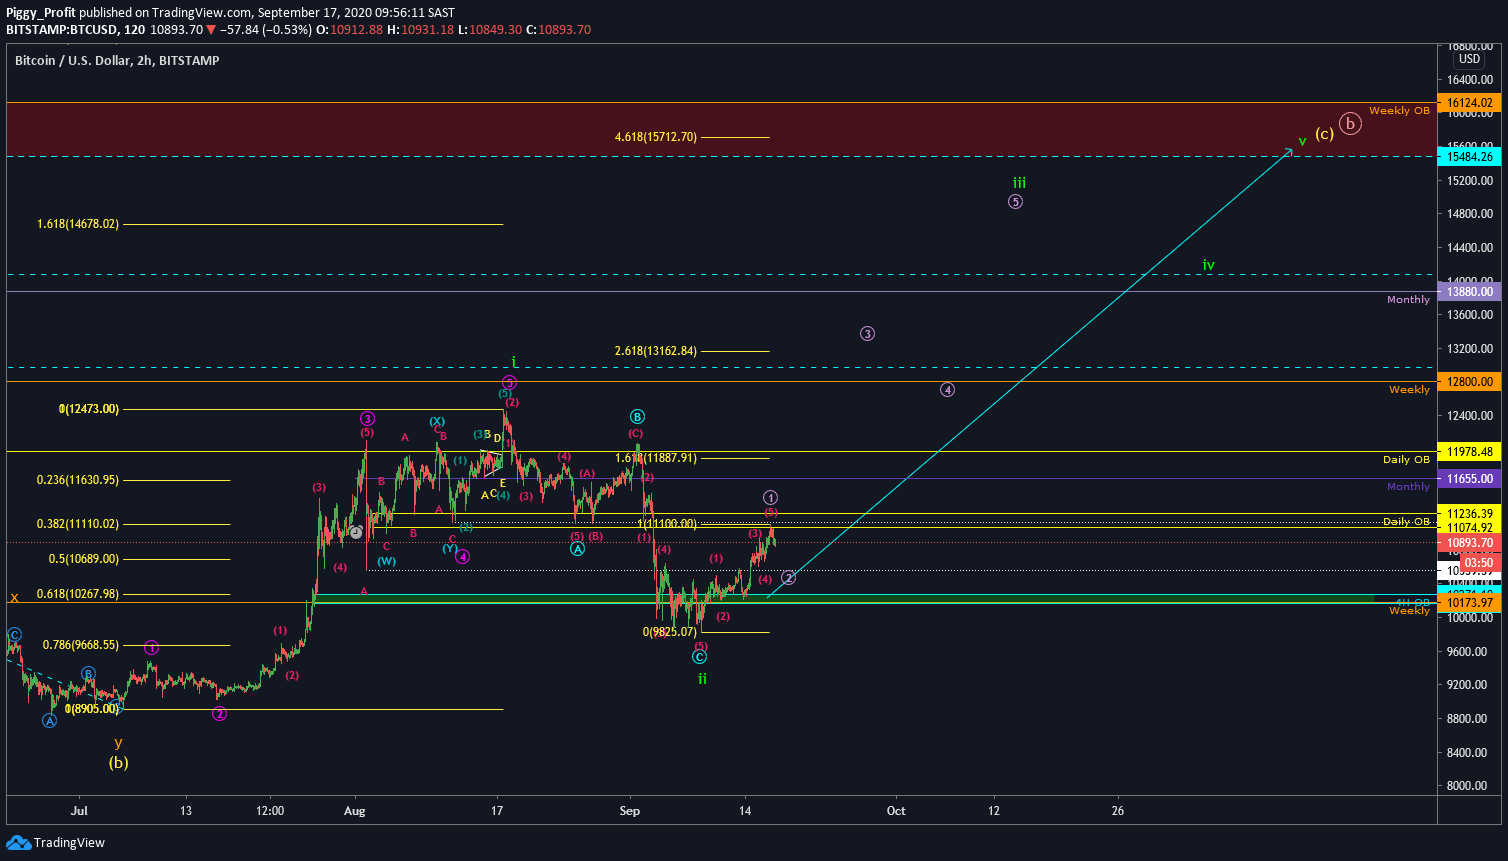Click the Daily OB label under 11978 line
Viewport: 1508px width, 861px height.
1406,460
